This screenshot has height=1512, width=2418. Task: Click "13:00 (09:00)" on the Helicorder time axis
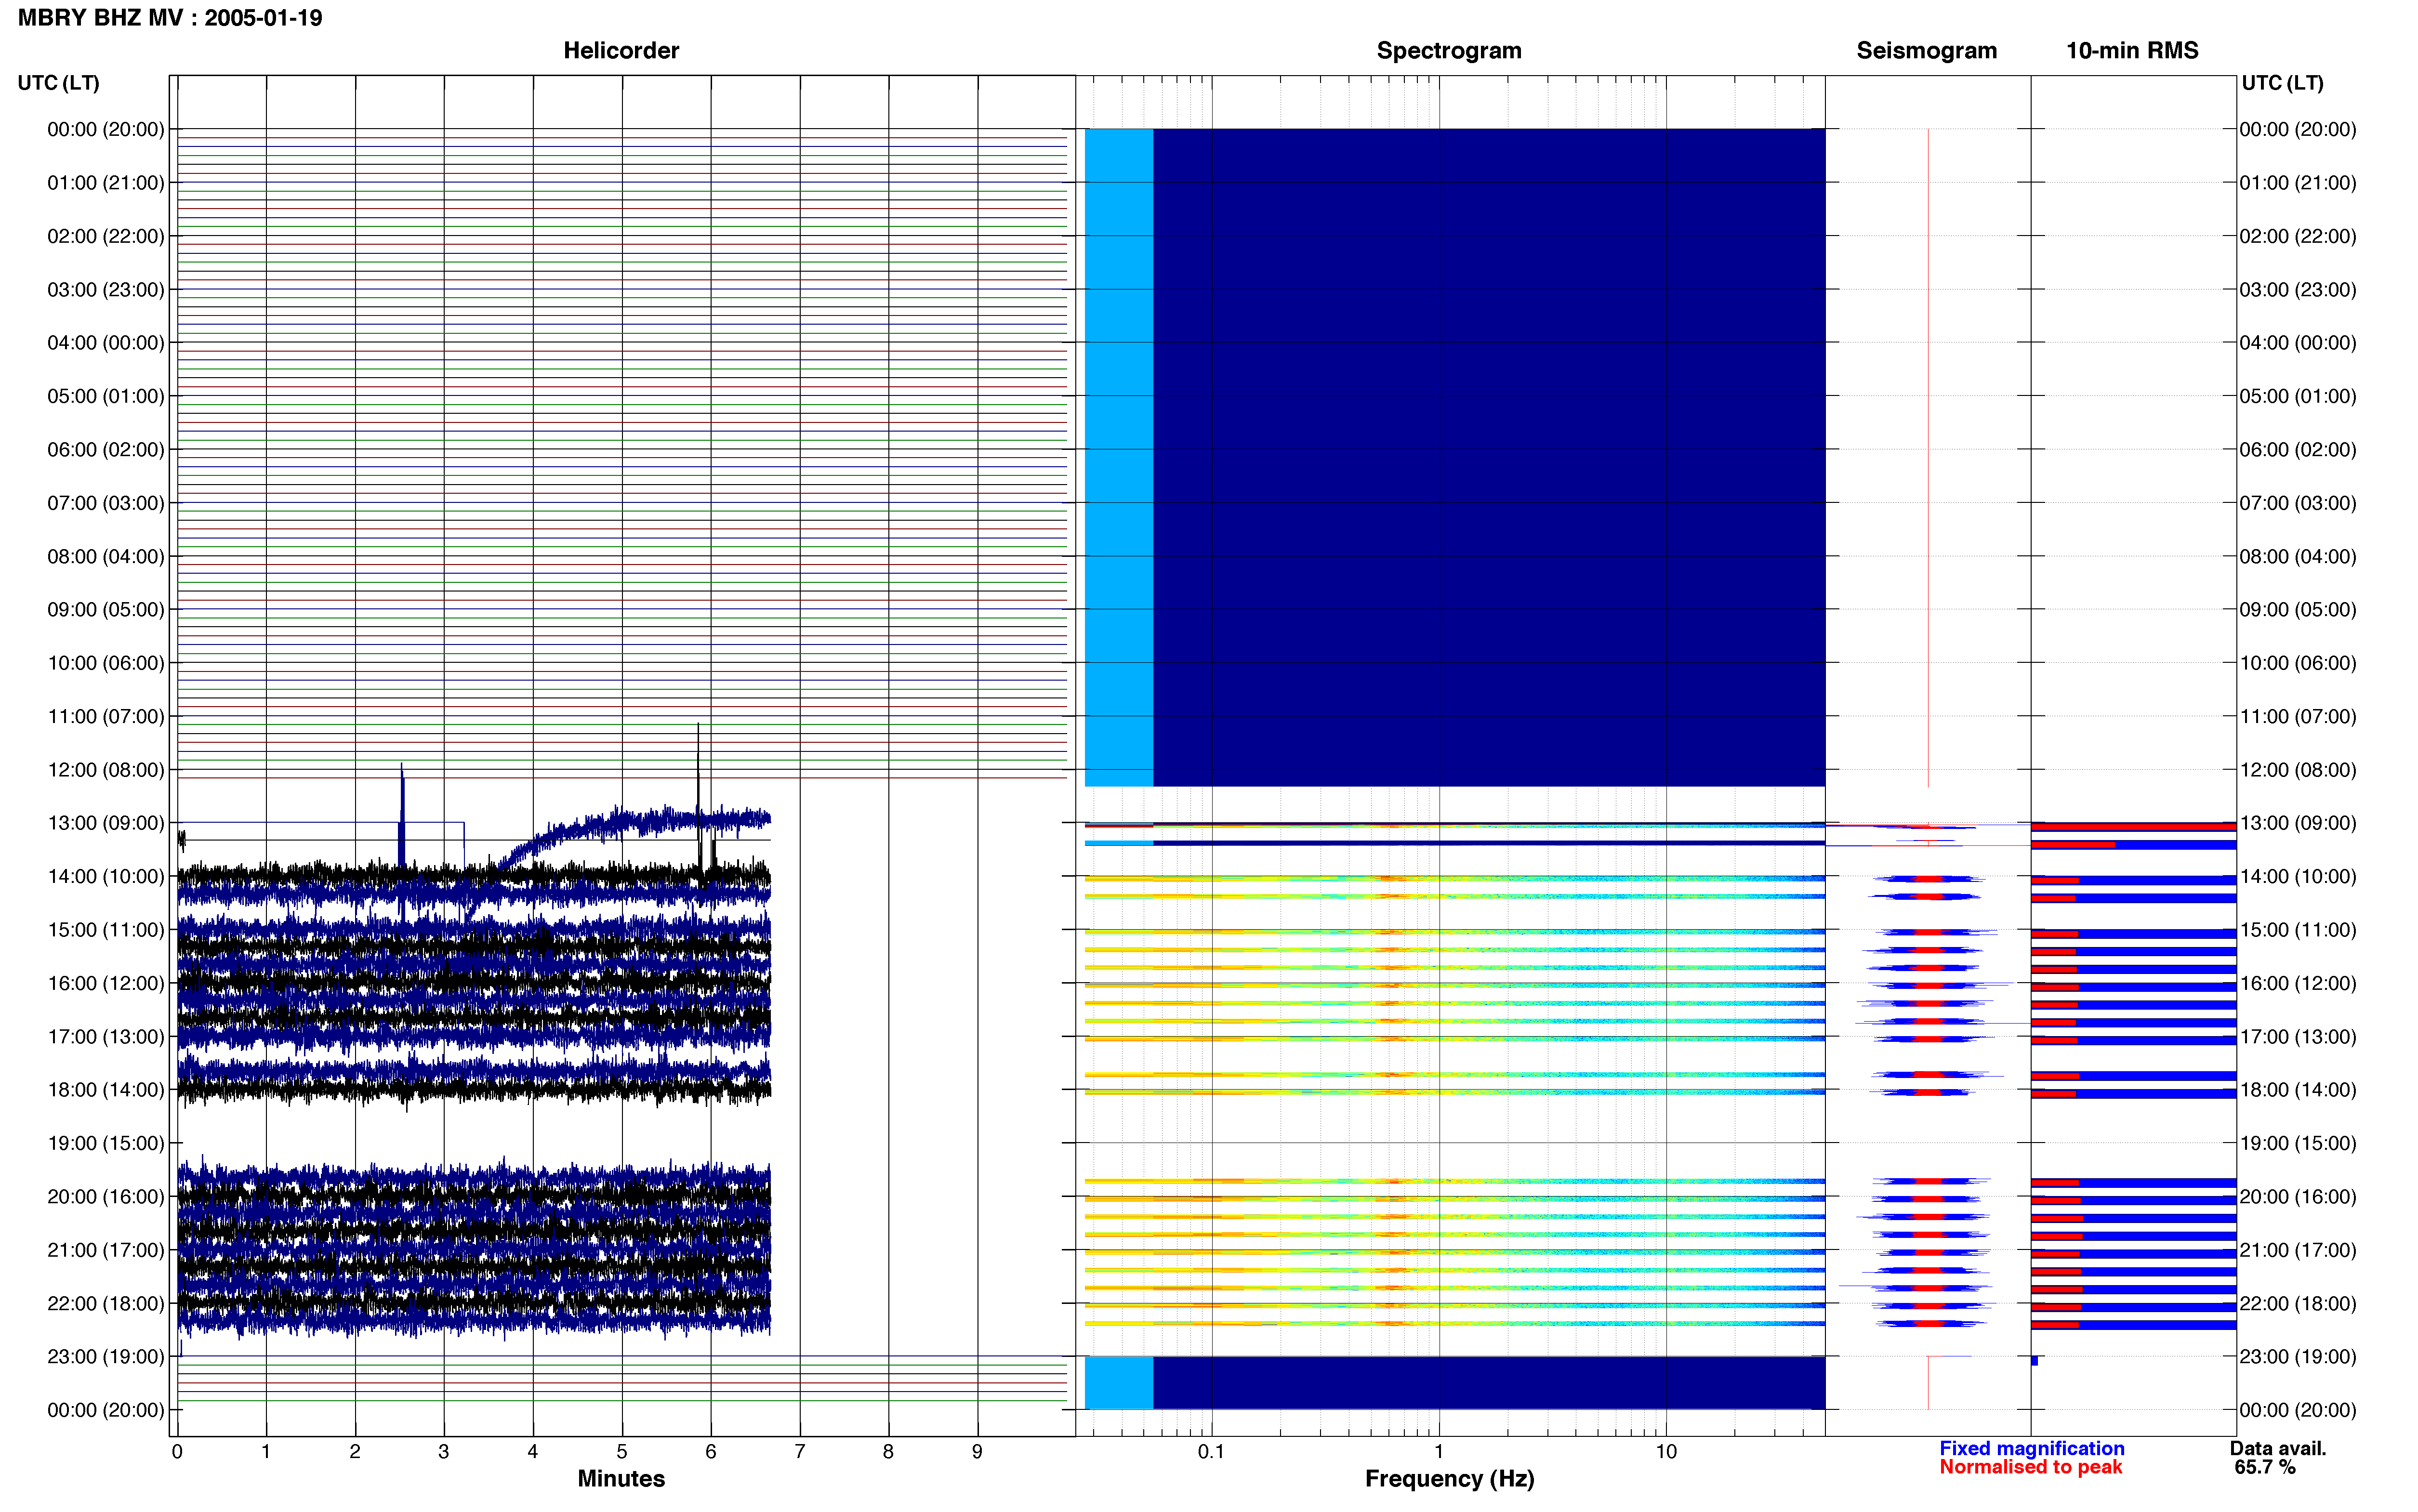(x=106, y=823)
